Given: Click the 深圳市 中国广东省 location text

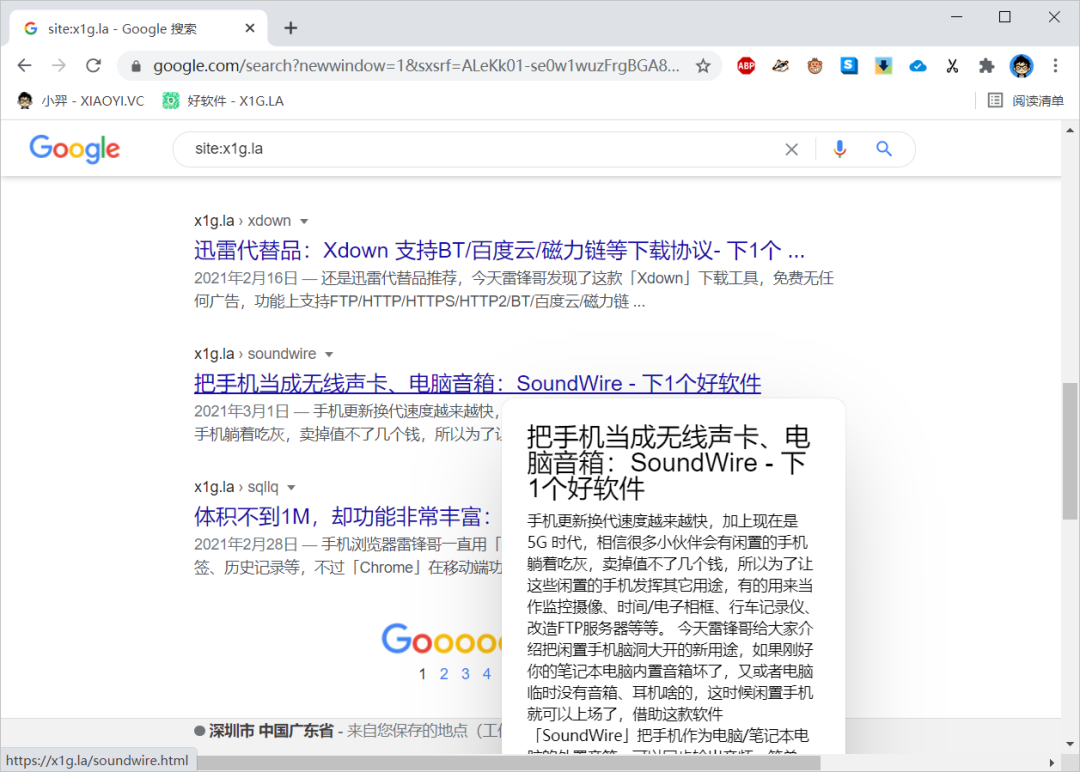Looking at the screenshot, I should pos(271,730).
